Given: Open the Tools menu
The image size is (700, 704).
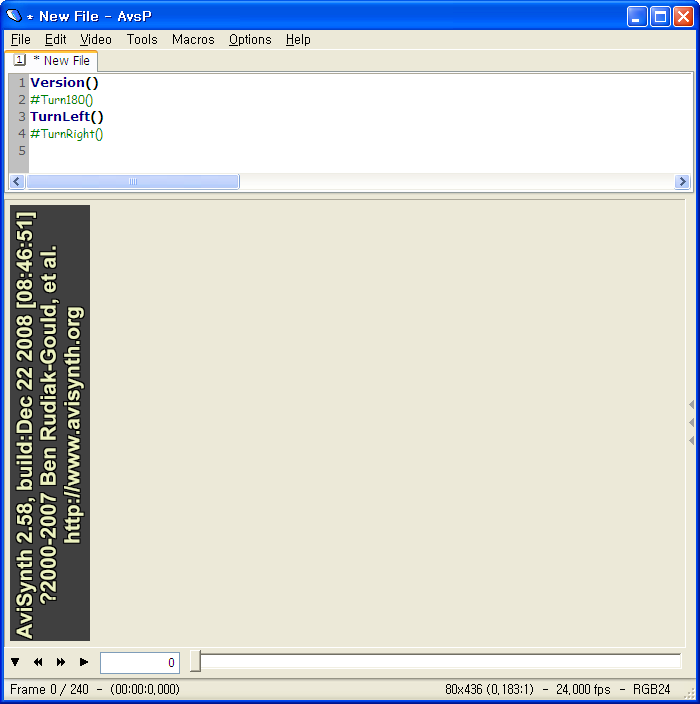Looking at the screenshot, I should pos(142,40).
